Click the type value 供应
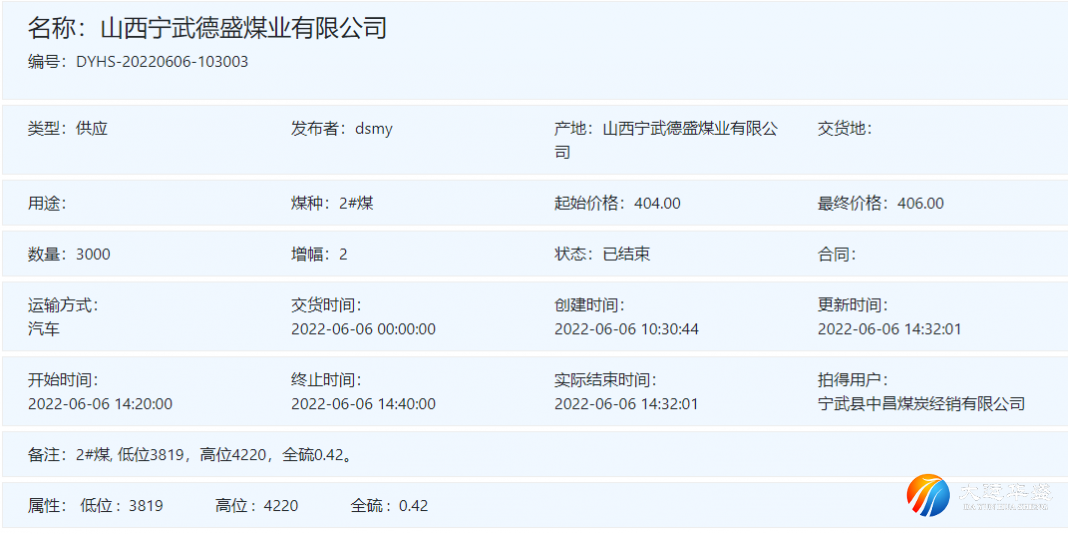1068x534 pixels. tap(92, 129)
